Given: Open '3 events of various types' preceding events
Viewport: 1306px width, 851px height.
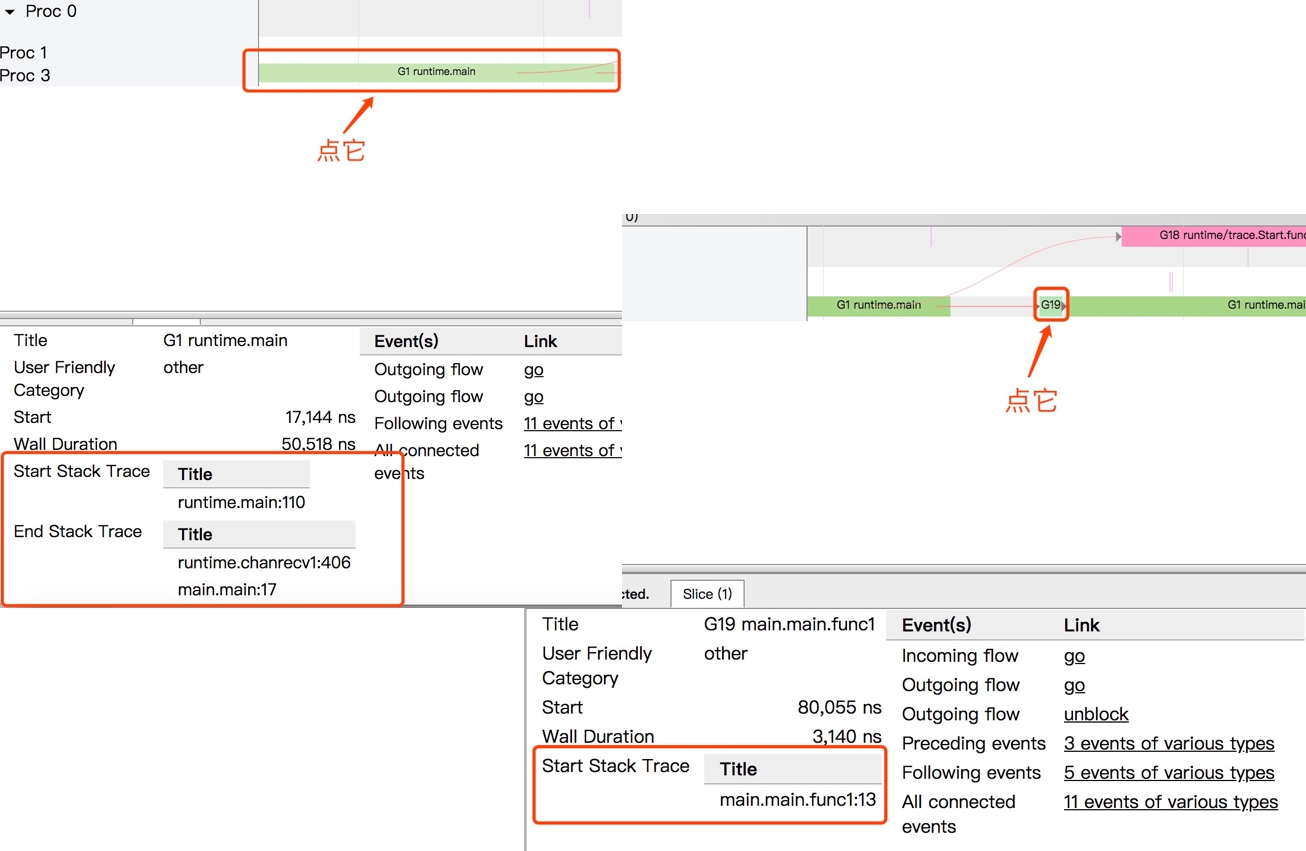Looking at the screenshot, I should pyautogui.click(x=1168, y=743).
